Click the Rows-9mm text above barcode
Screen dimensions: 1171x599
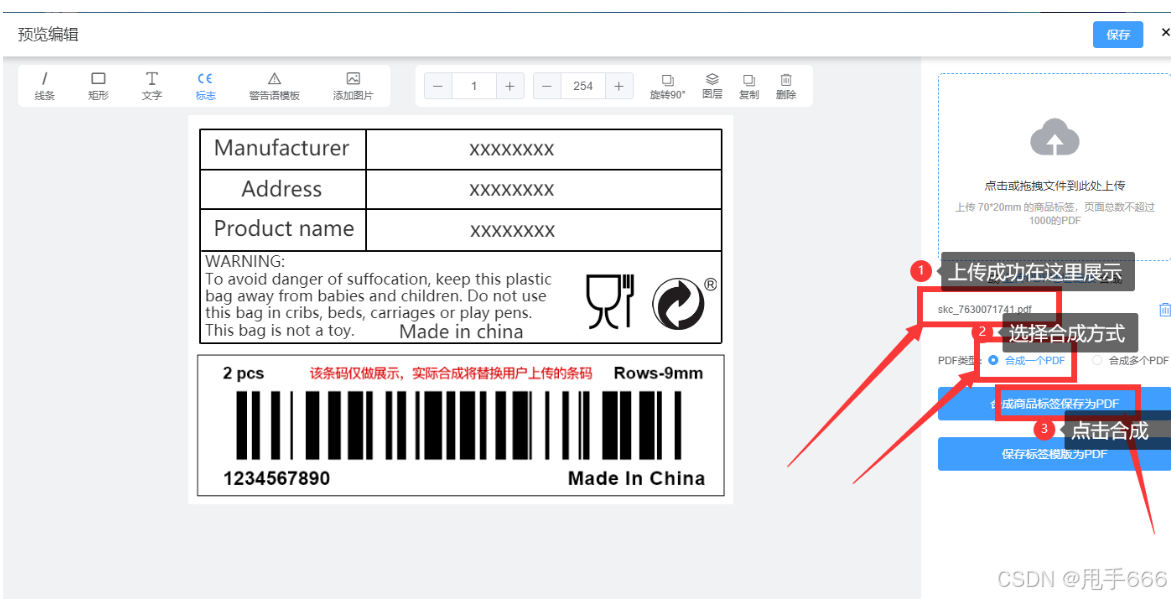tap(658, 373)
